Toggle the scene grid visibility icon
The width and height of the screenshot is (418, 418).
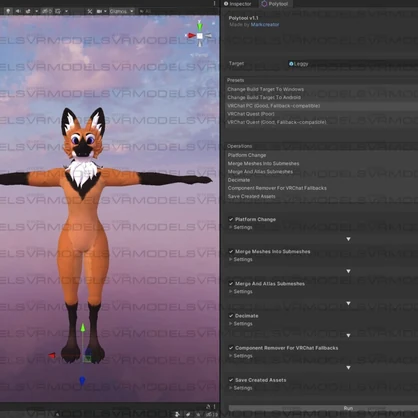(x=58, y=11)
